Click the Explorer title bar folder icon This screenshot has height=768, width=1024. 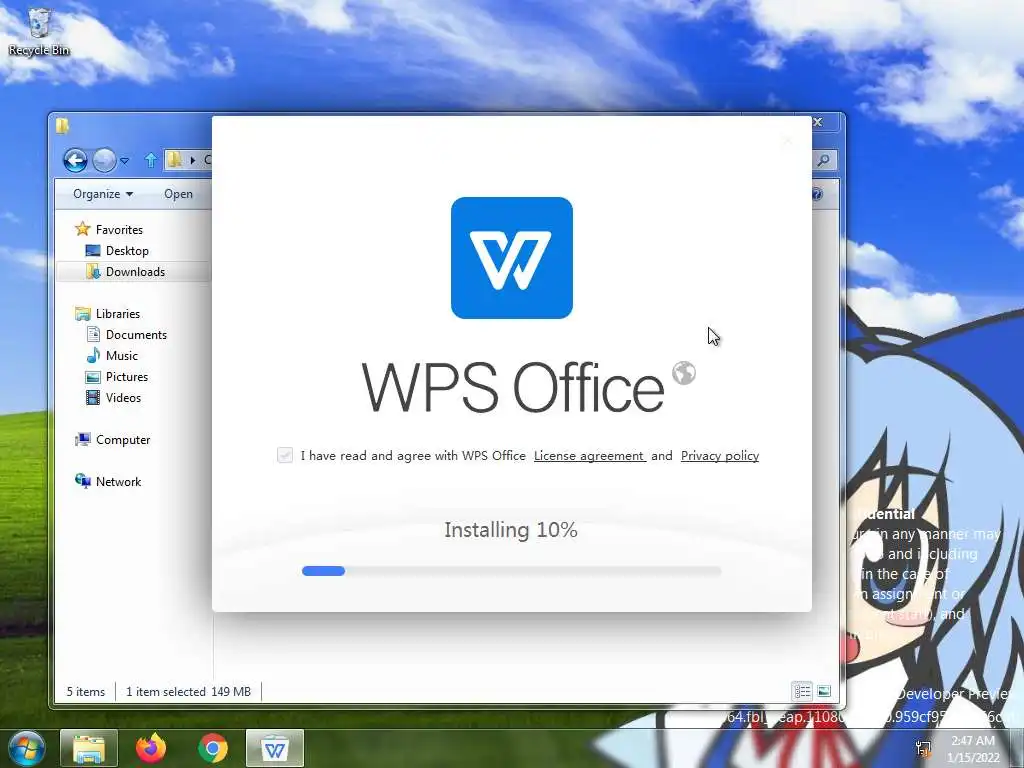62,125
